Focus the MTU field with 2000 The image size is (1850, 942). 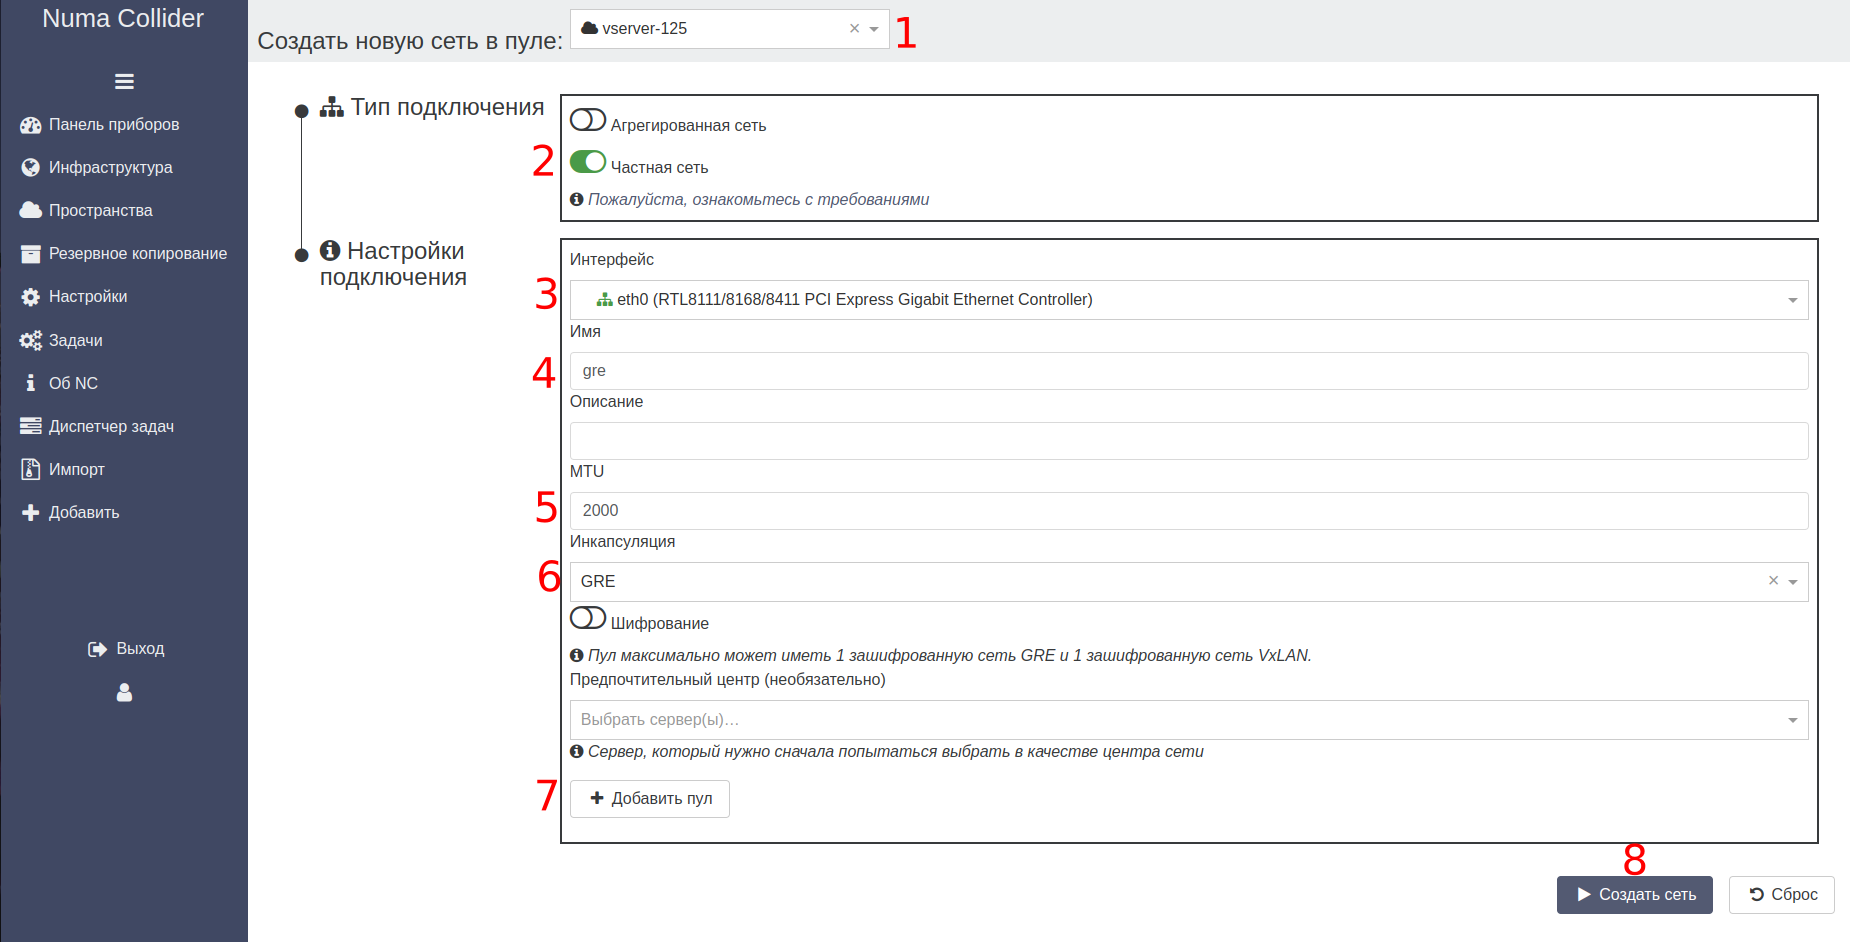pyautogui.click(x=1189, y=511)
